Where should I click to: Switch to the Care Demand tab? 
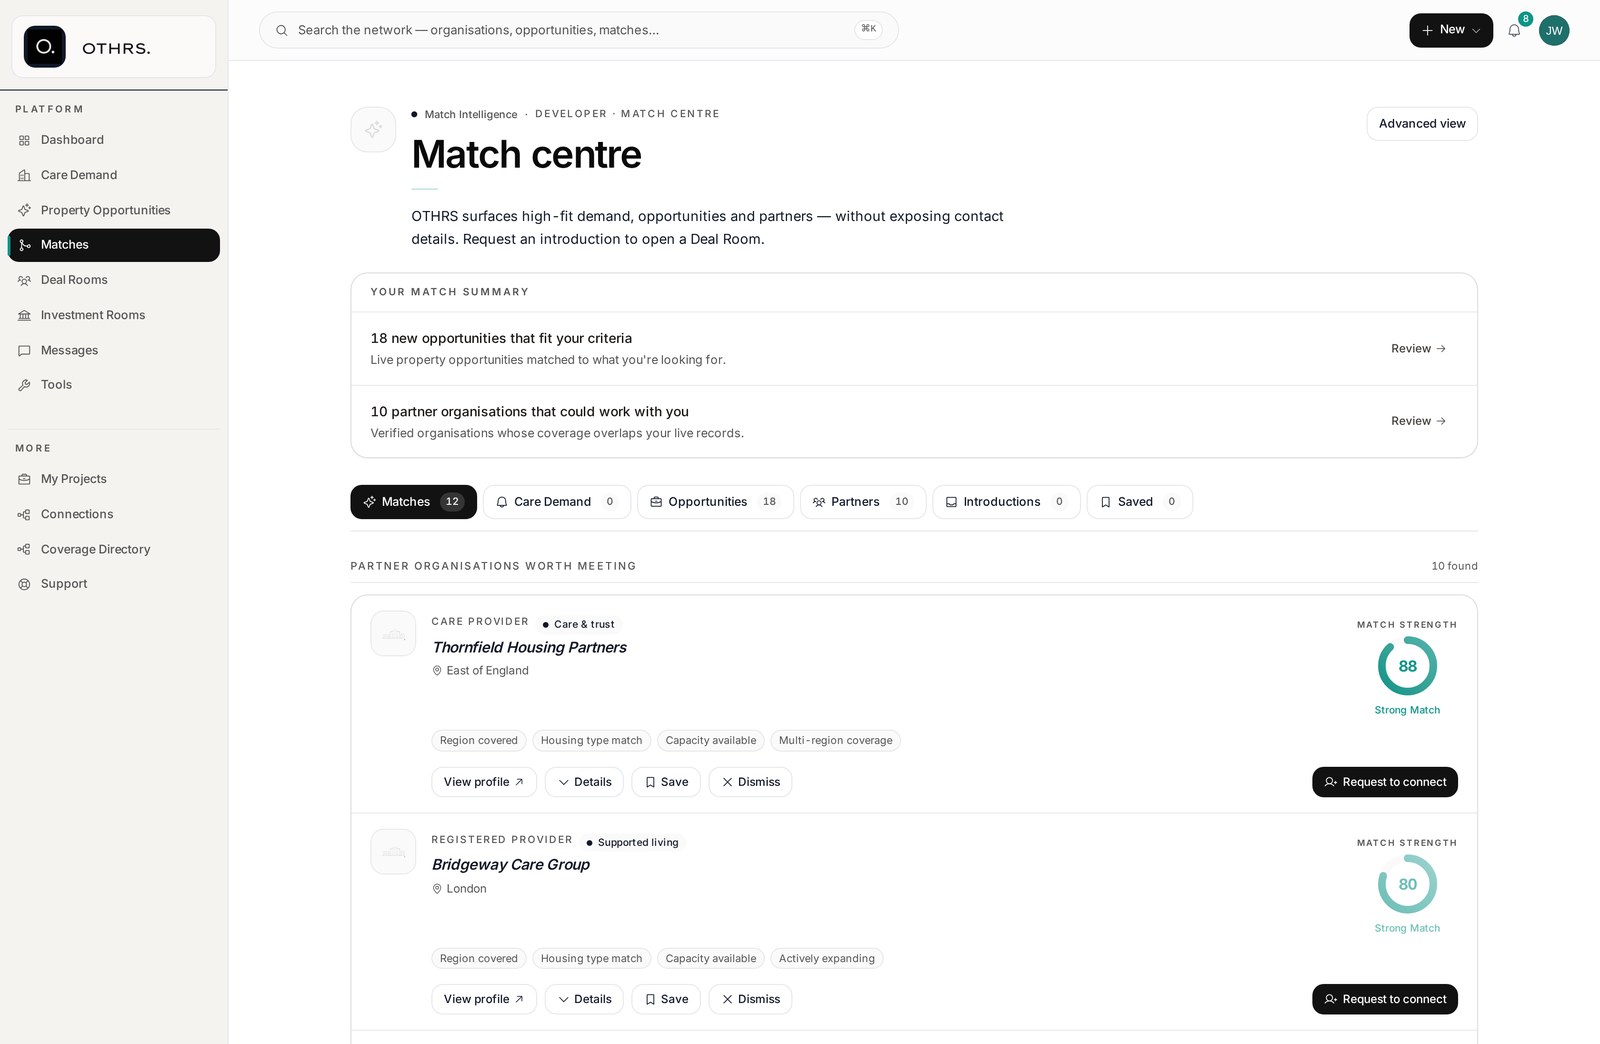(557, 502)
